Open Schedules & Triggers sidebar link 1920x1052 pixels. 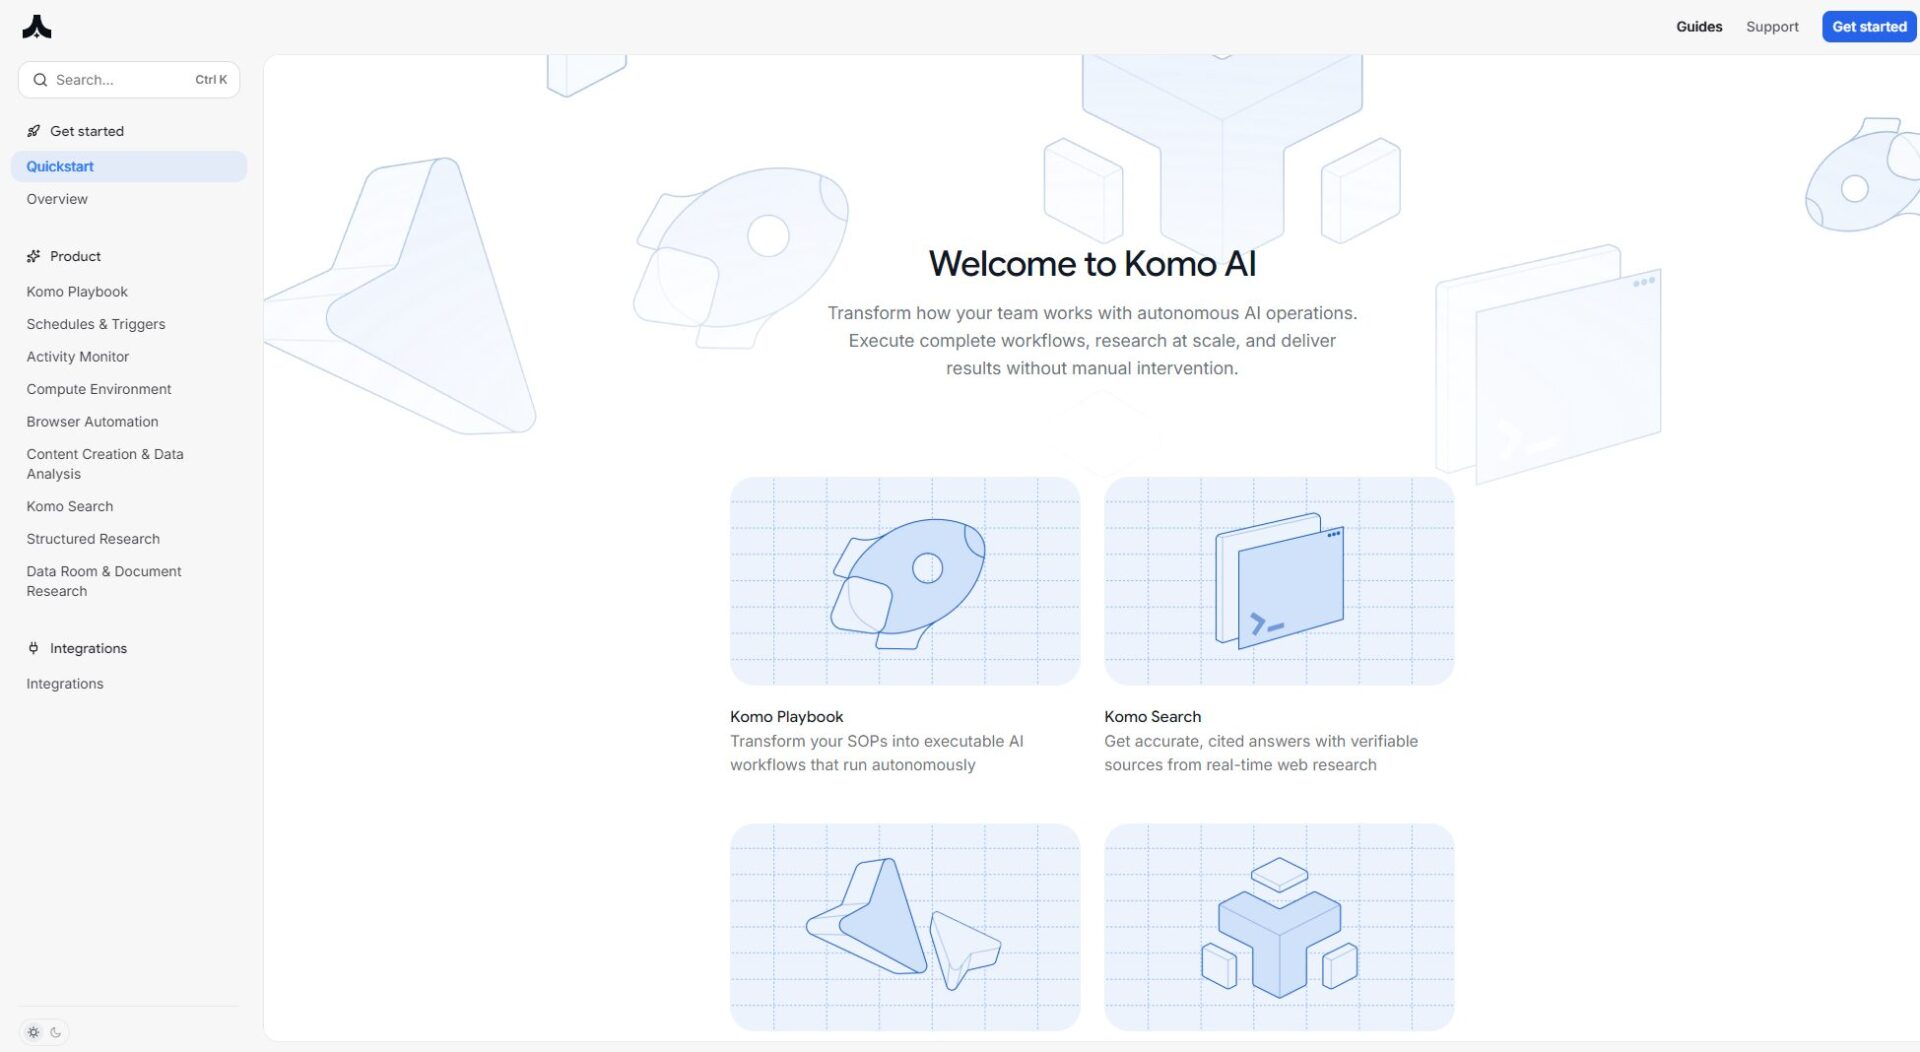(x=96, y=324)
